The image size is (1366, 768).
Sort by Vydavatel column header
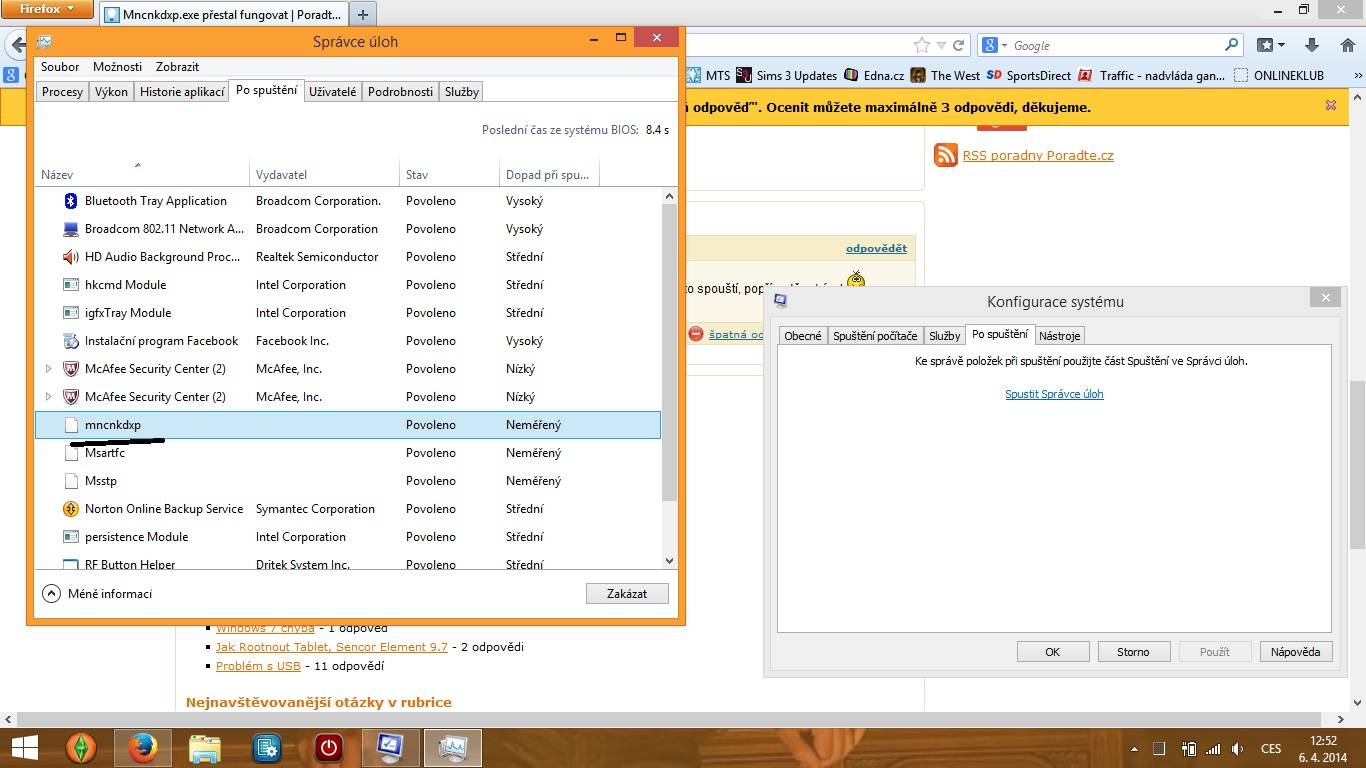tap(324, 174)
